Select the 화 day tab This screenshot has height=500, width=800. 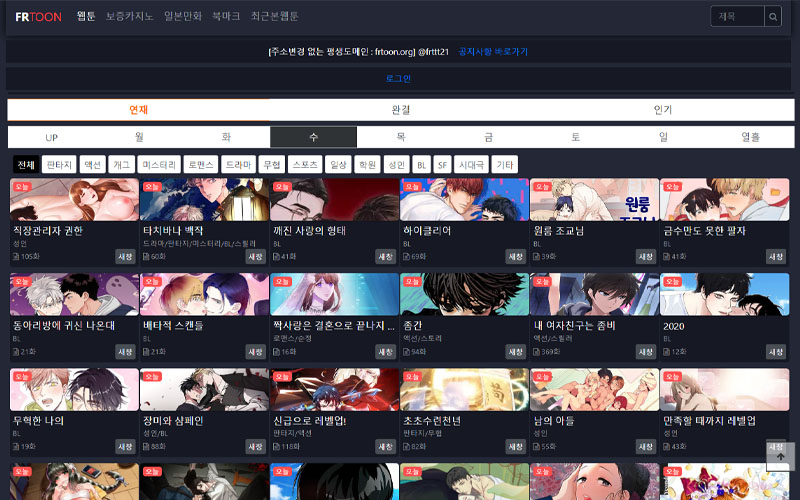pyautogui.click(x=226, y=137)
